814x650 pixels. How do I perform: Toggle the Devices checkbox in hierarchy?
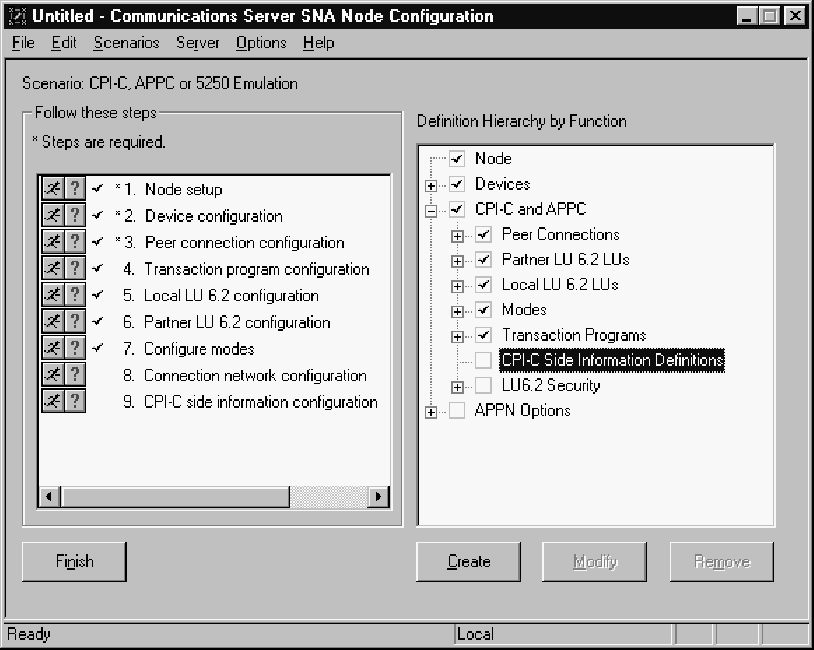(457, 184)
